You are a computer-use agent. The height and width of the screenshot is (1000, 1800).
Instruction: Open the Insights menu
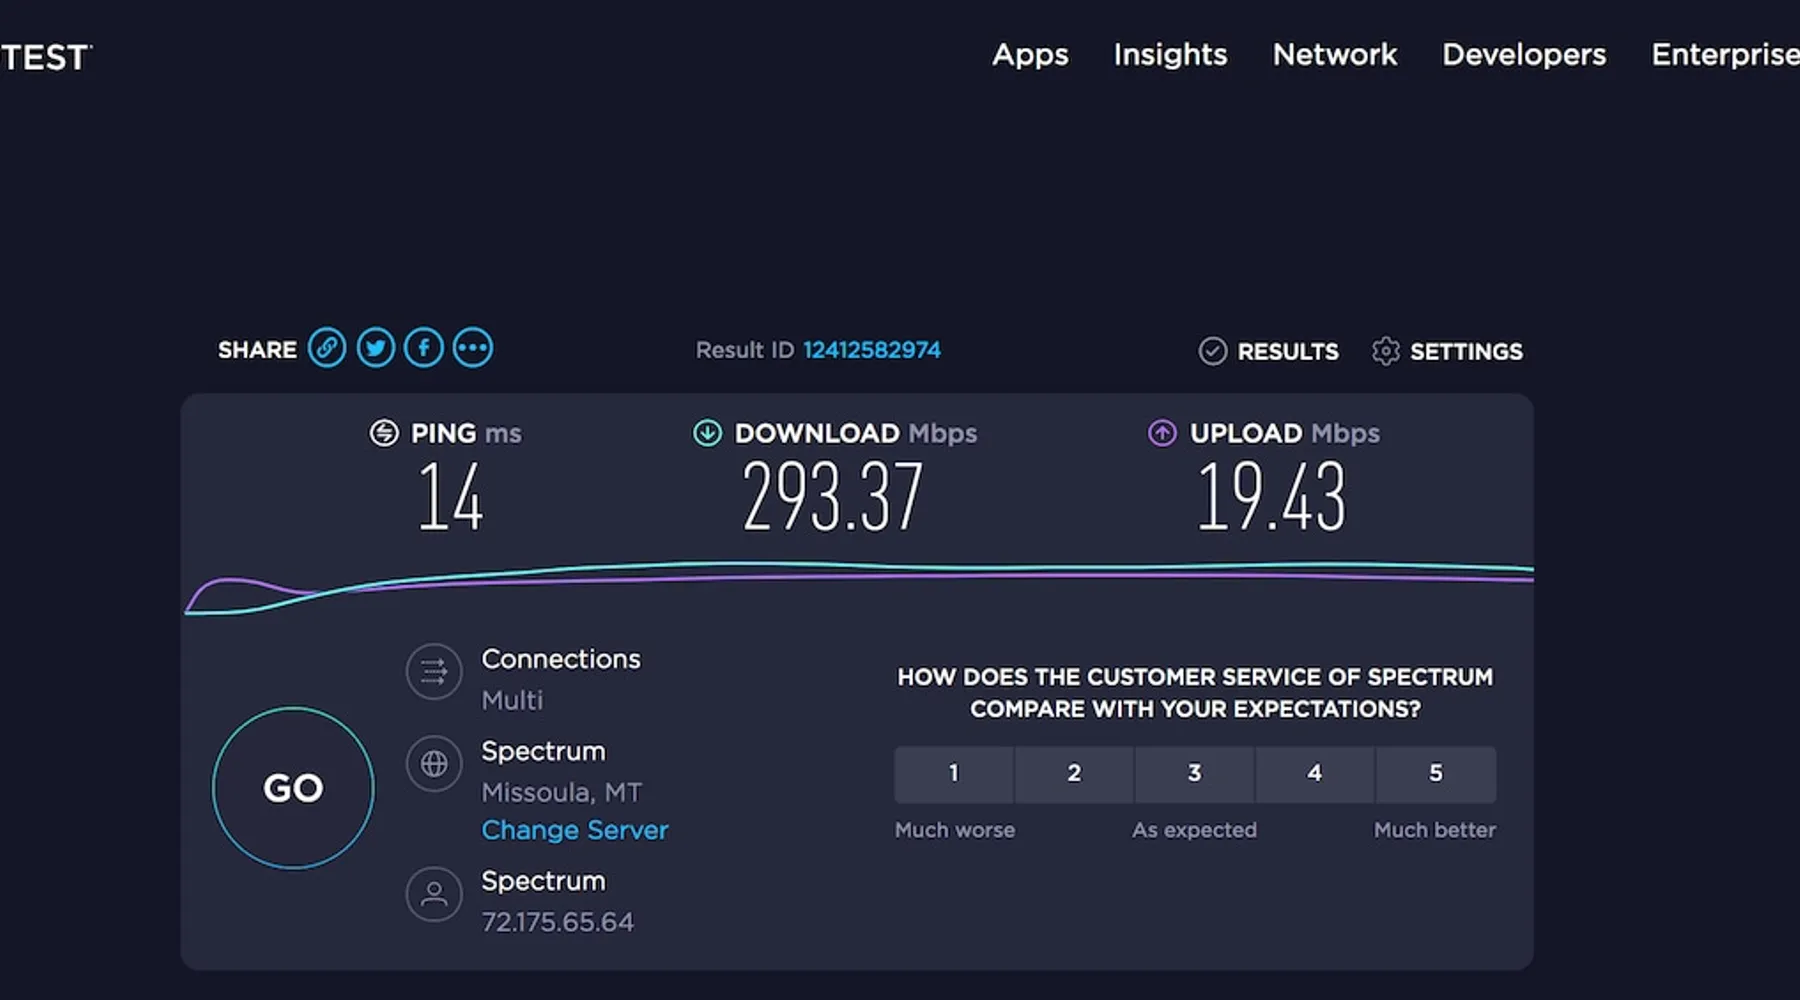(x=1170, y=54)
